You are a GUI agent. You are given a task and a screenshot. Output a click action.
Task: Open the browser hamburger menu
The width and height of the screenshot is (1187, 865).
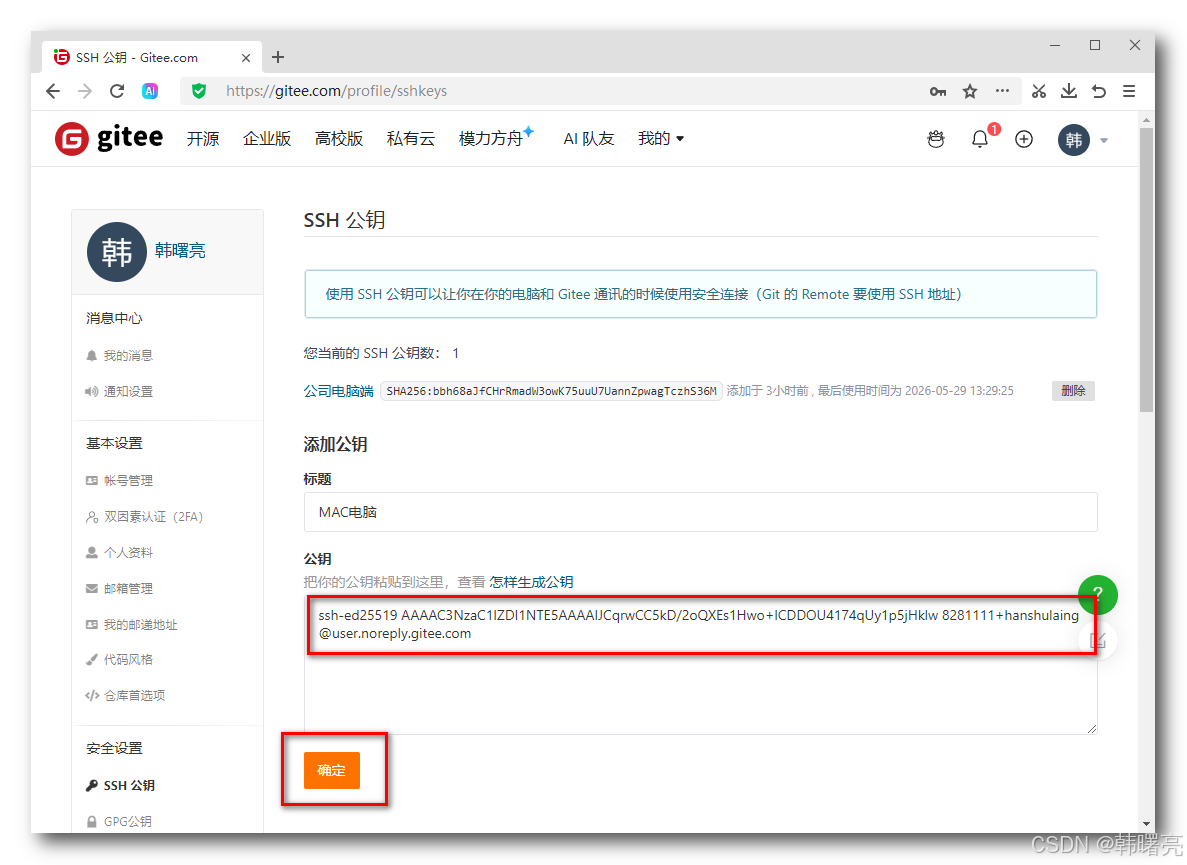[x=1129, y=92]
